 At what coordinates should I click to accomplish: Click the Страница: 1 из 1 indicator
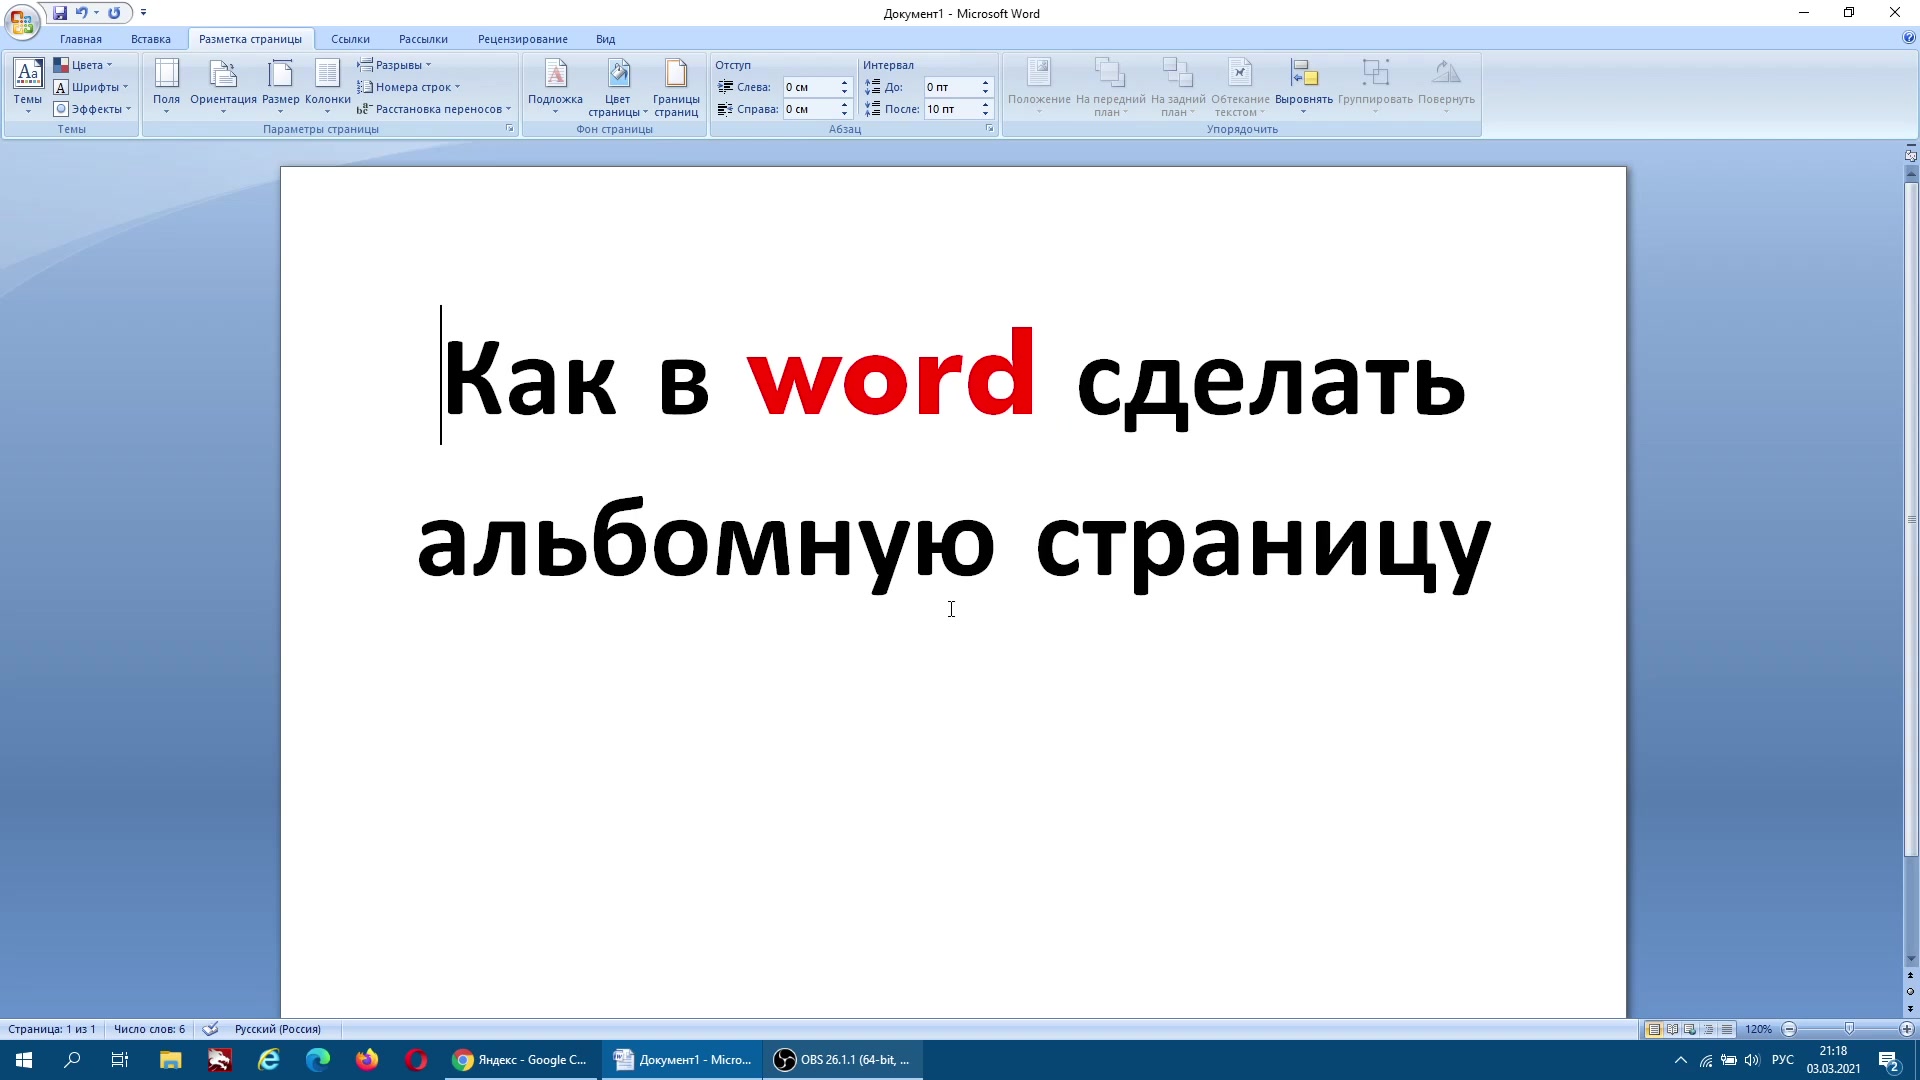coord(52,1029)
